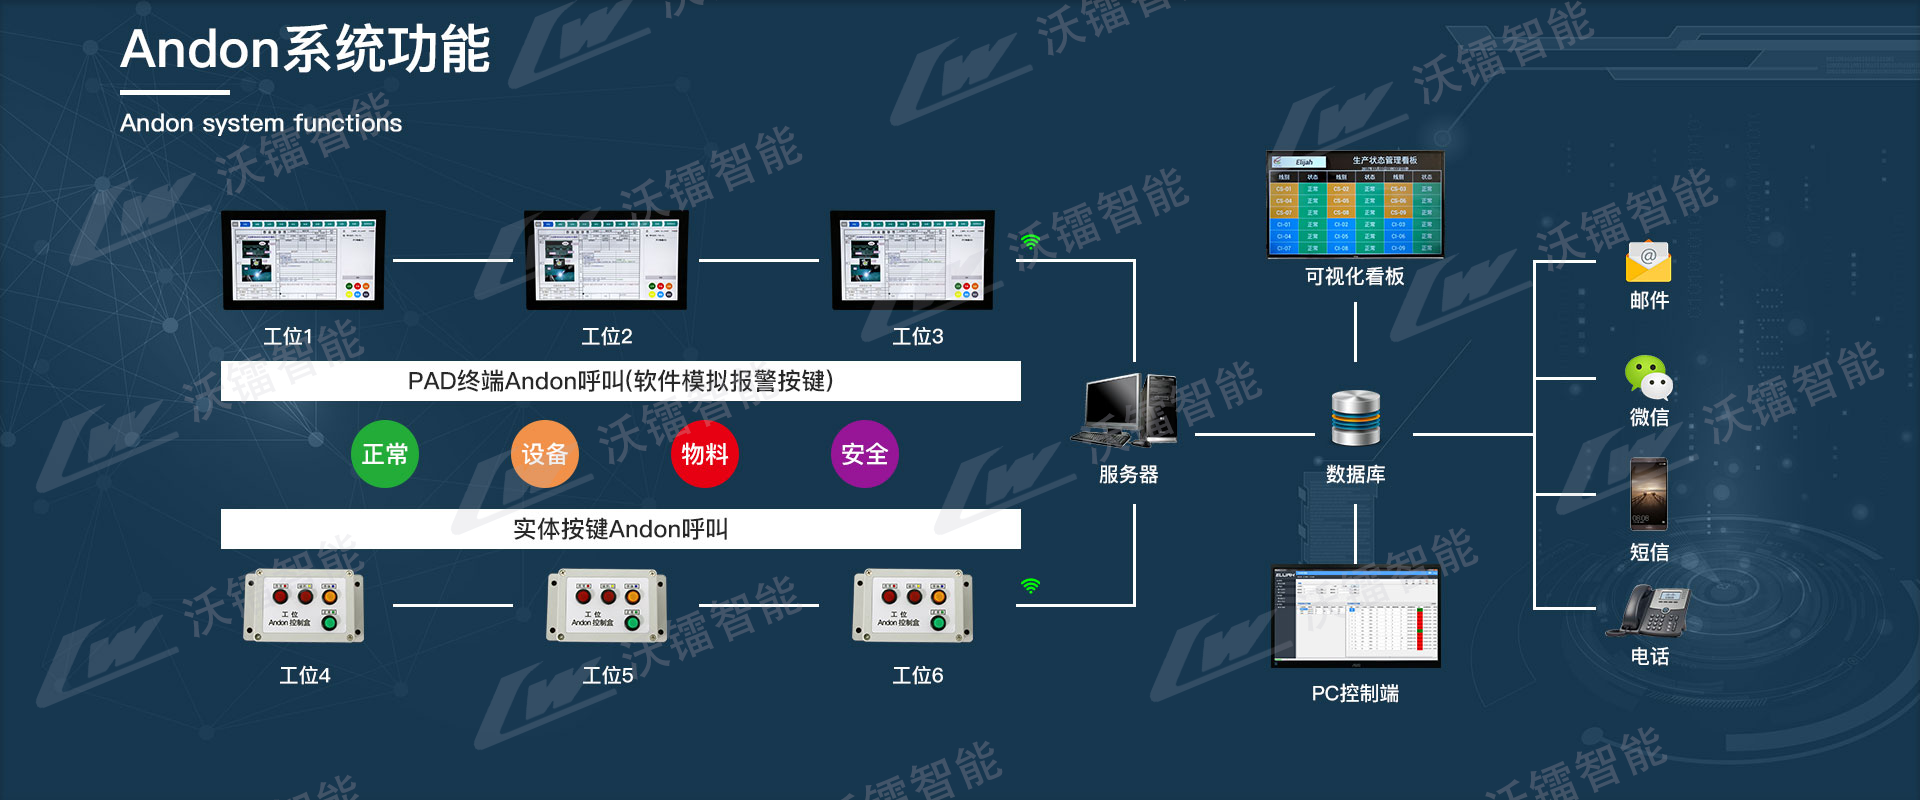The image size is (1920, 800).
Task: Click the 工位5 Andon control box
Action: pyautogui.click(x=607, y=606)
